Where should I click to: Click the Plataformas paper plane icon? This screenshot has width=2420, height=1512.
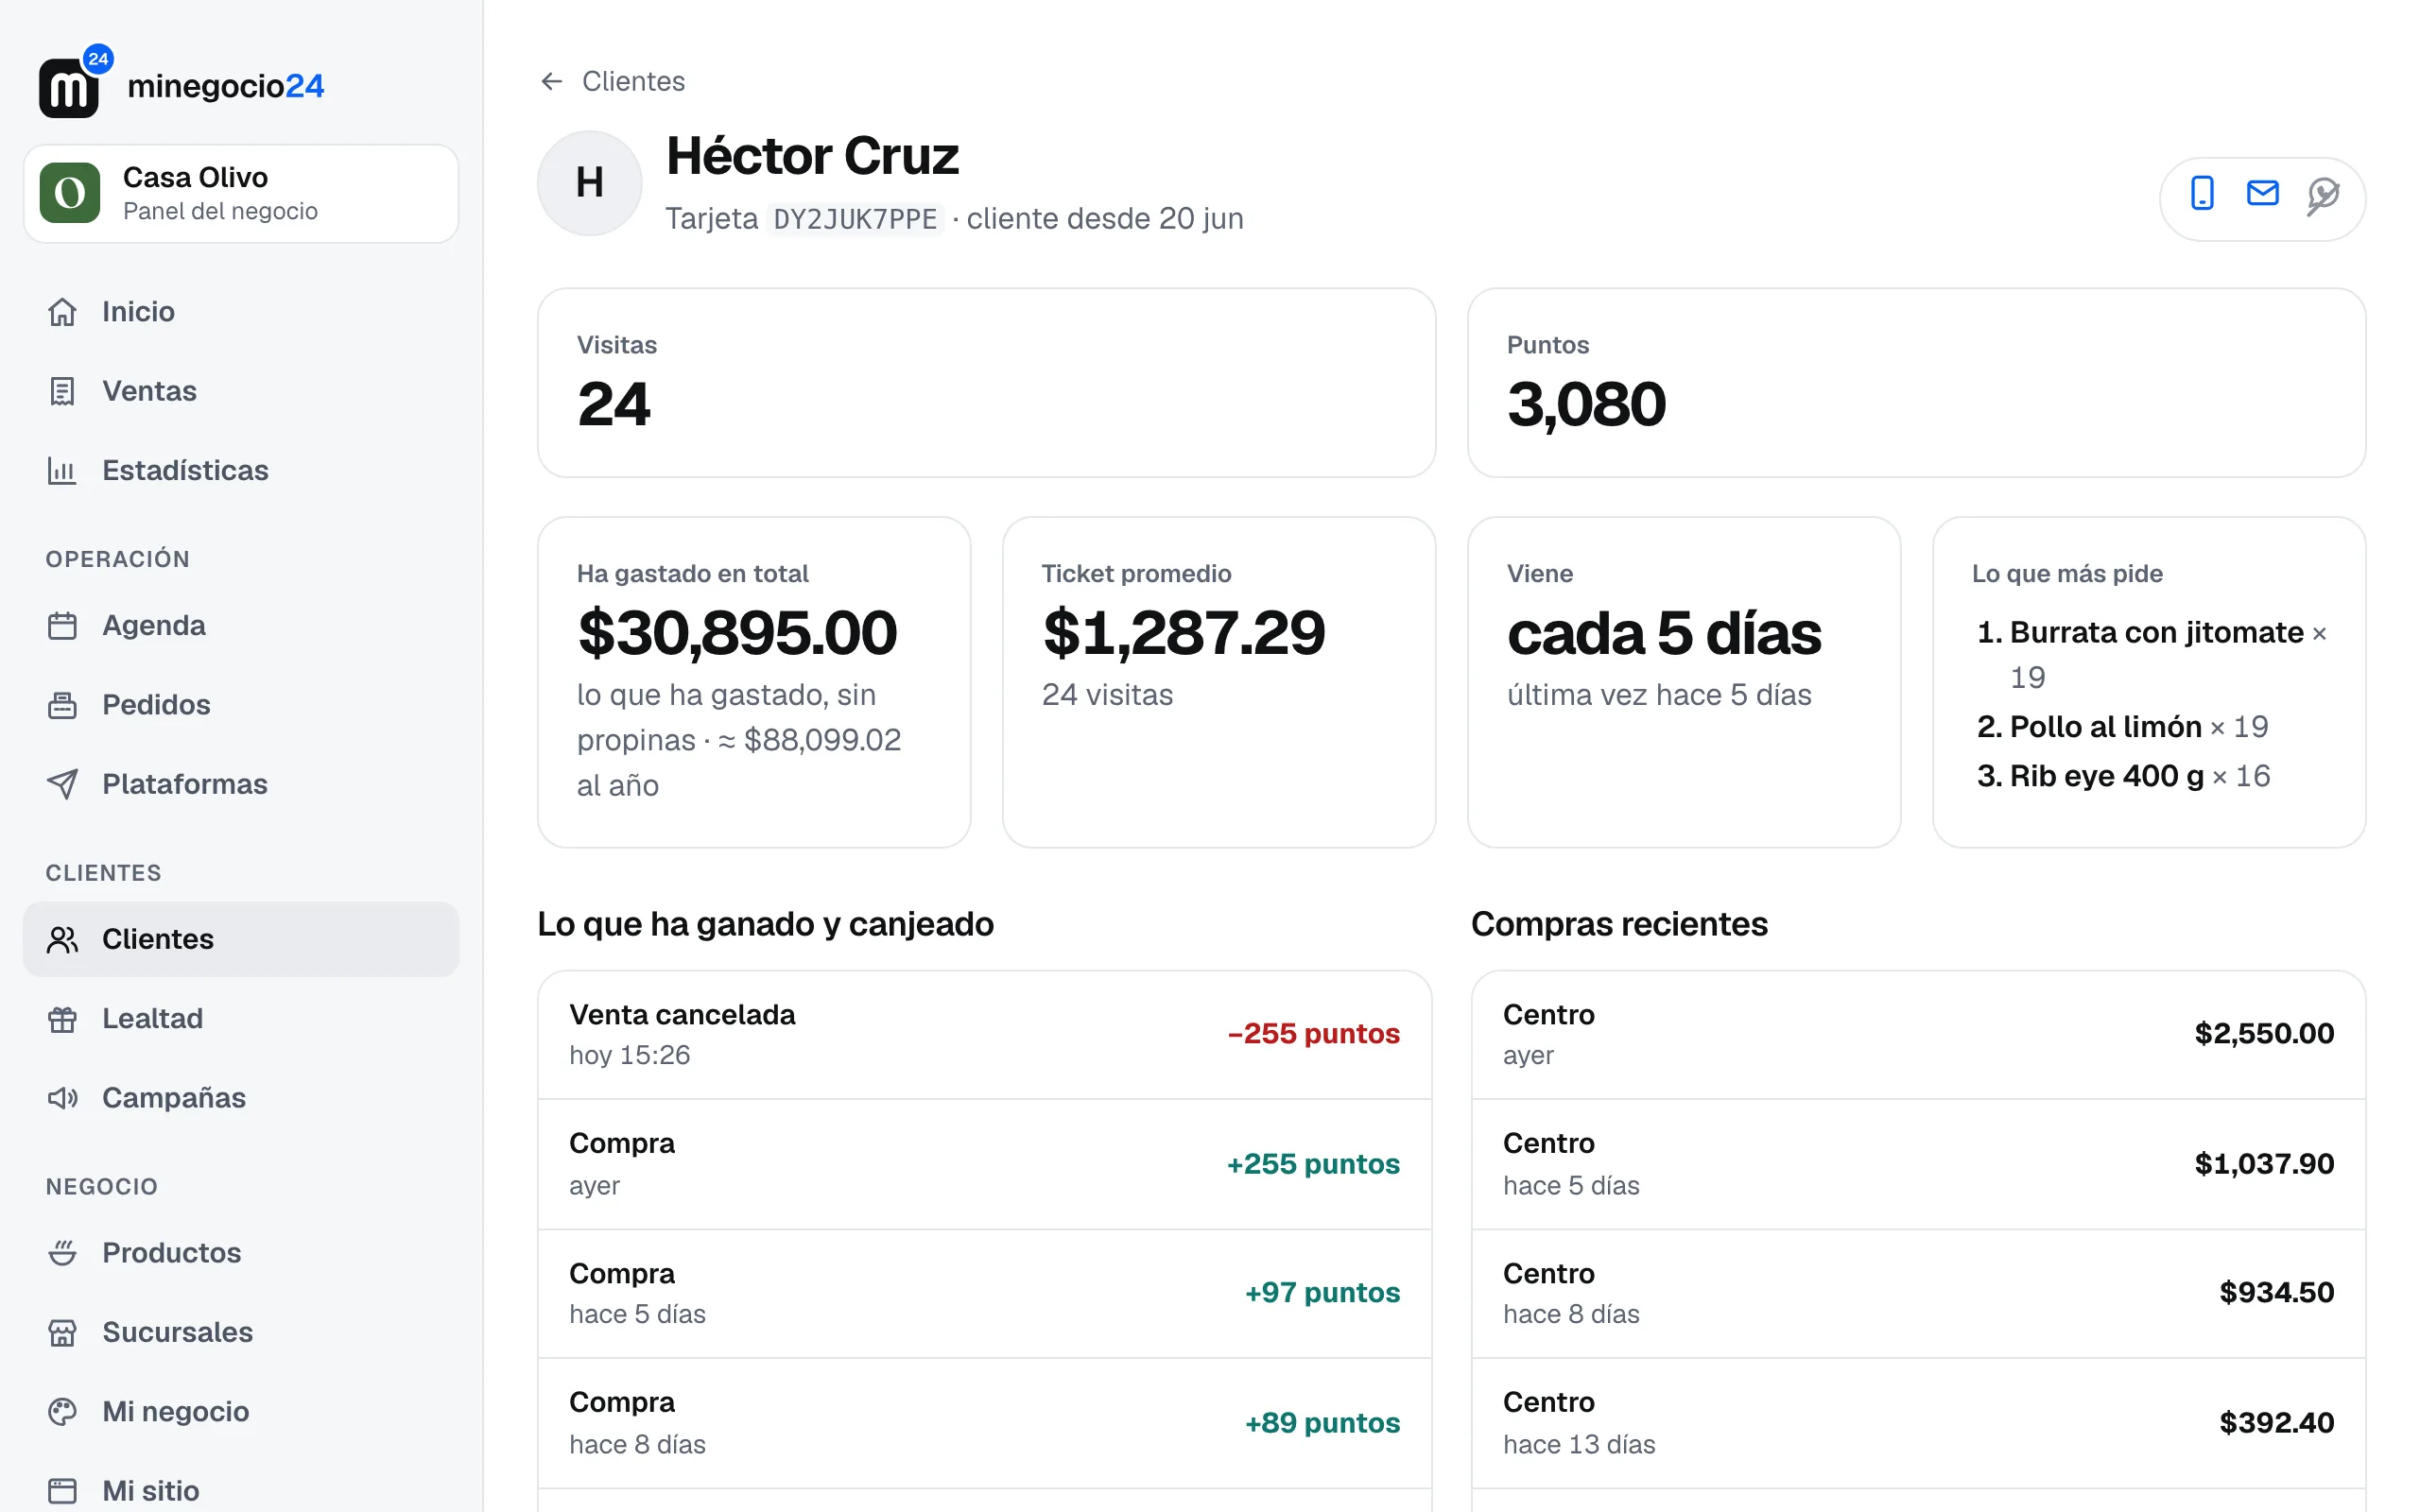pos(62,784)
